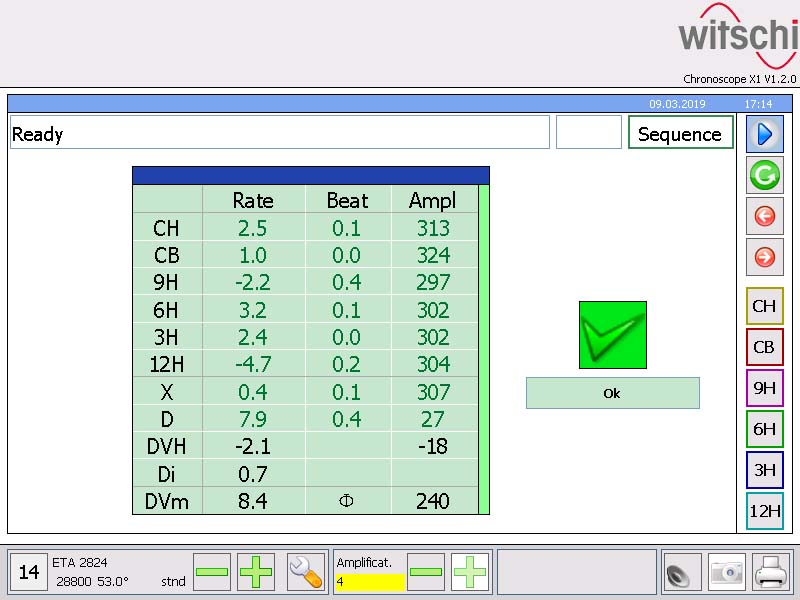Screen dimensions: 800x600
Task: Decrease movement parameter with minus button
Action: click(211, 572)
